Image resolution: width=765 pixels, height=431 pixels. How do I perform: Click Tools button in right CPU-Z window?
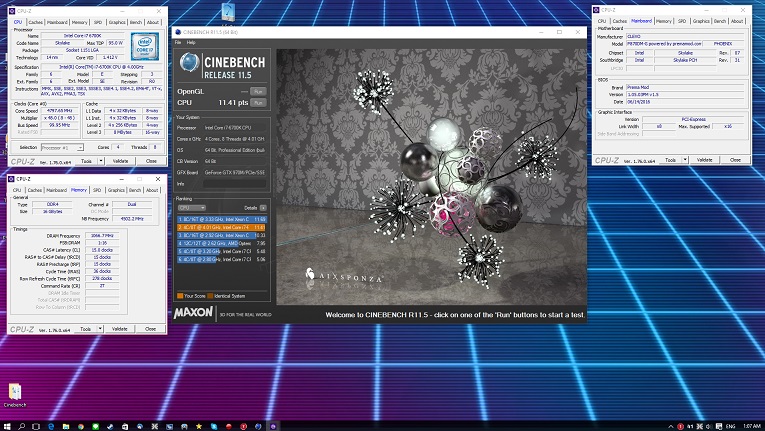pyautogui.click(x=671, y=160)
